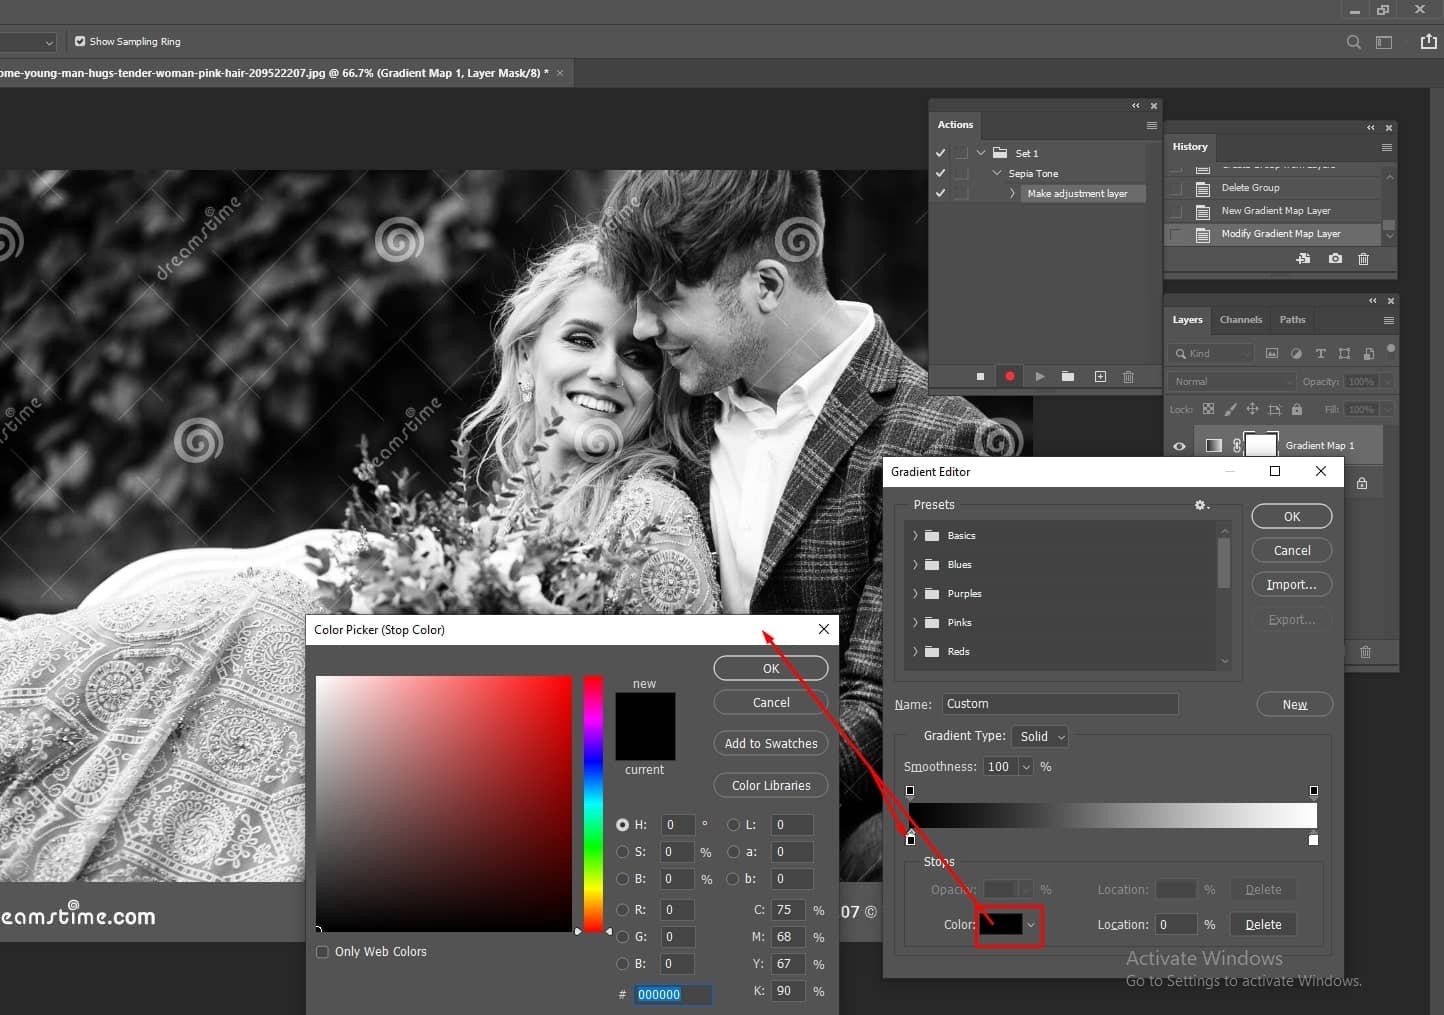Viewport: 1444px width, 1015px height.
Task: Toggle visibility of the Gradient Map 1 layer
Action: click(1179, 446)
